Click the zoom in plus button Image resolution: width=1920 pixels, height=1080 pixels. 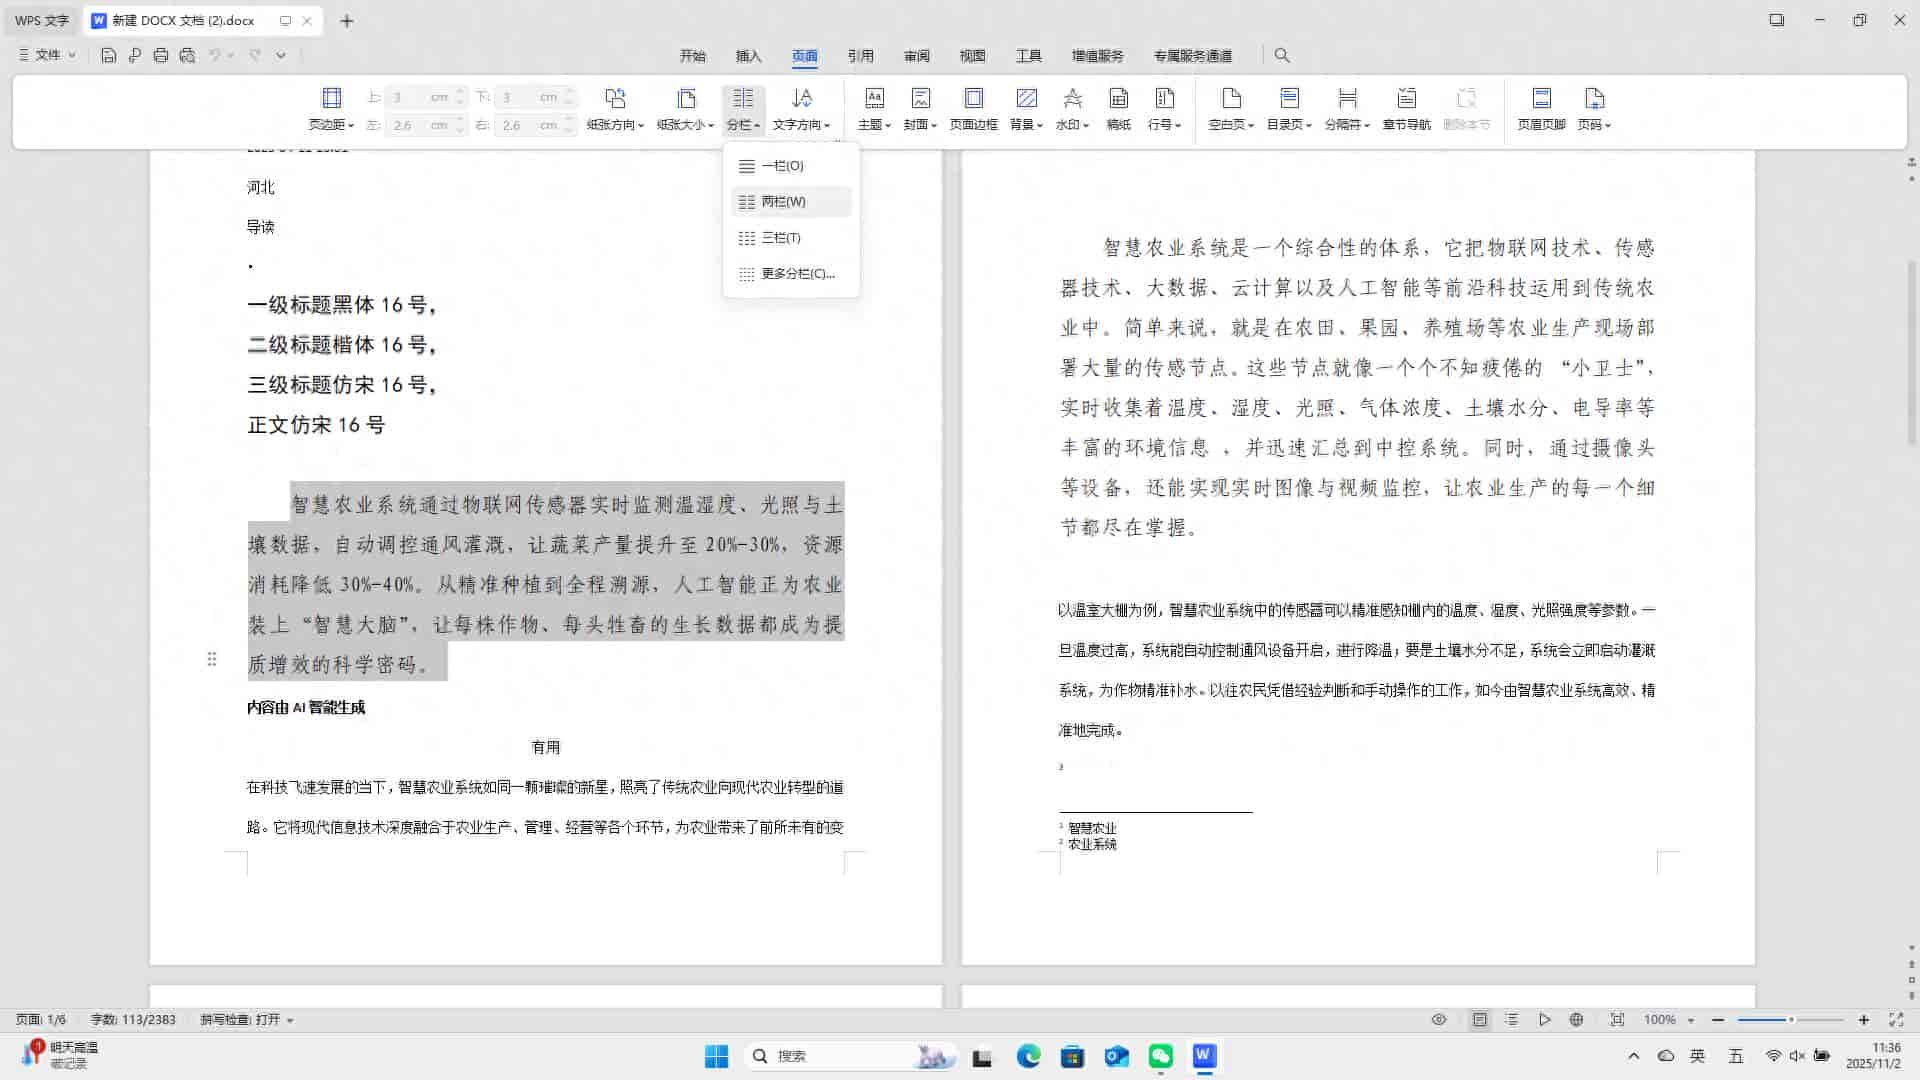pyautogui.click(x=1864, y=1019)
